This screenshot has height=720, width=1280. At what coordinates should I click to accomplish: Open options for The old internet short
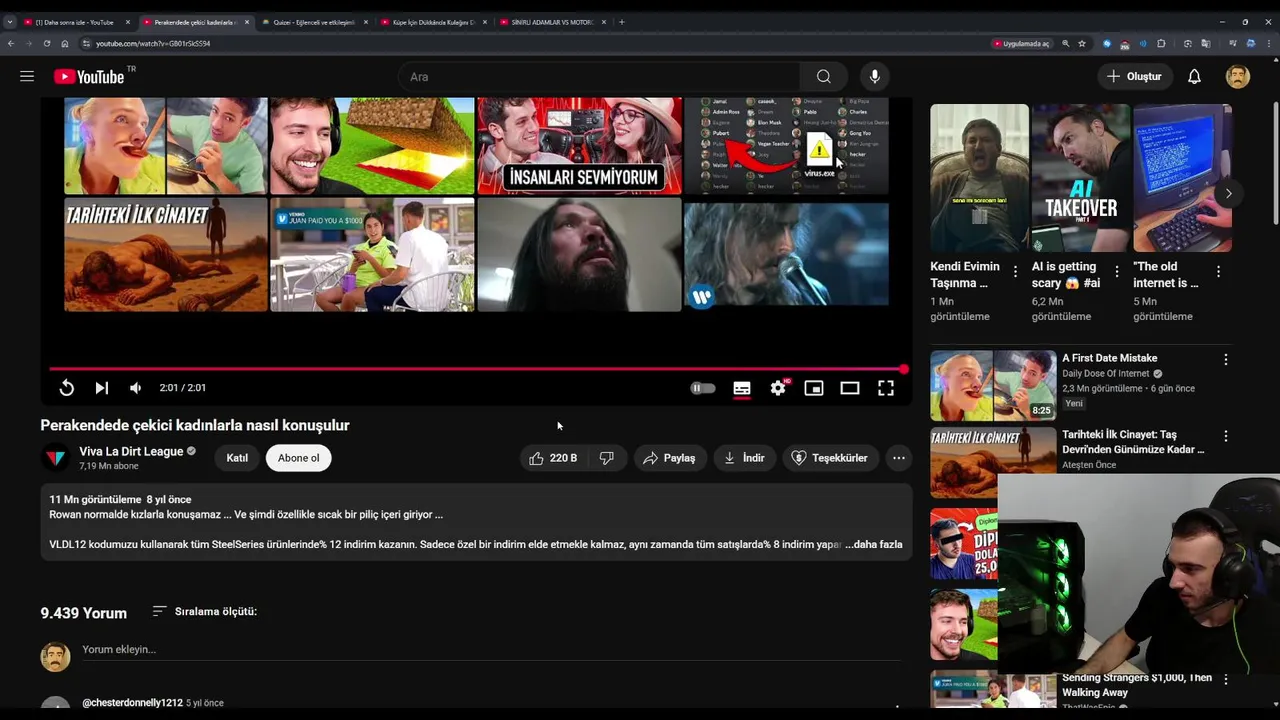pos(1218,271)
